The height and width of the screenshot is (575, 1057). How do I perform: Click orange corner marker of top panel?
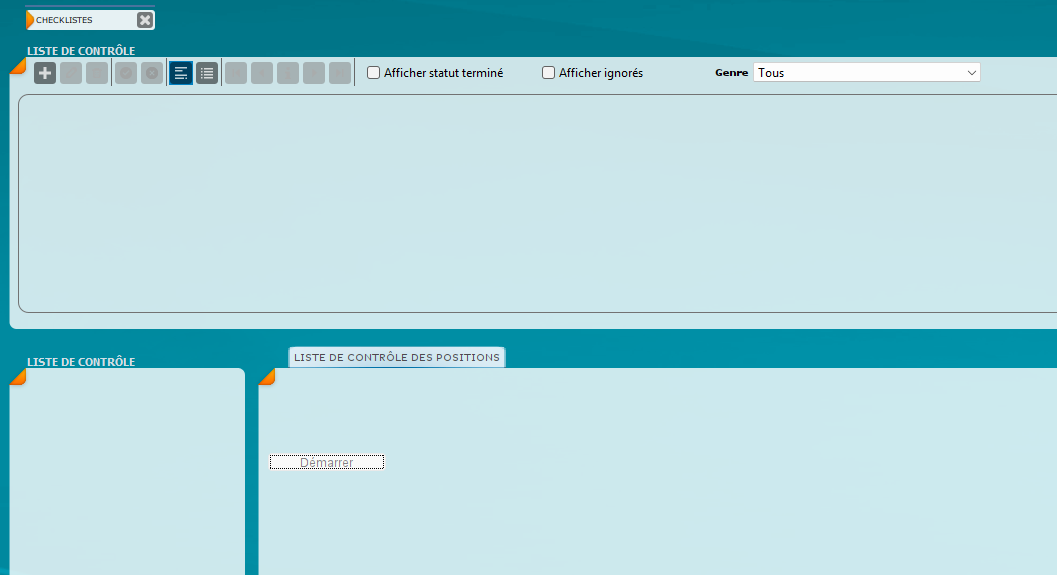(x=18, y=66)
